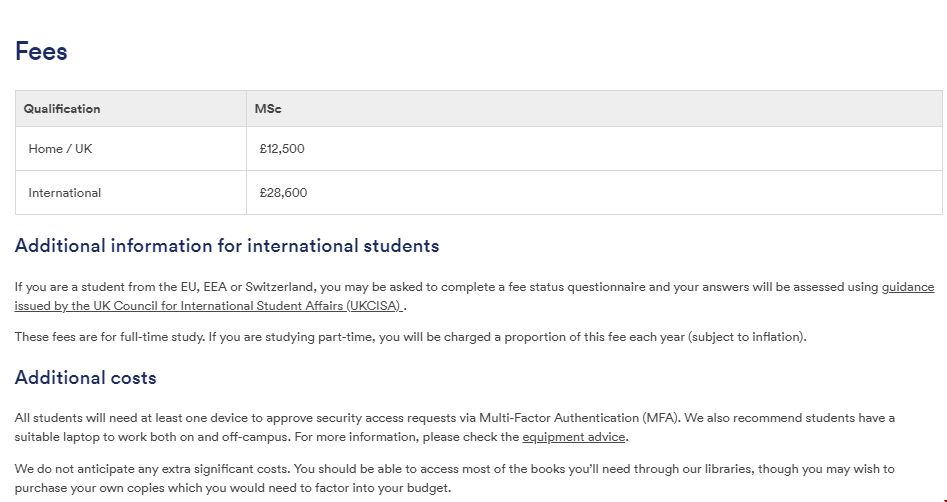Click the £28,600 fee value
The image size is (947, 502).
pos(283,193)
